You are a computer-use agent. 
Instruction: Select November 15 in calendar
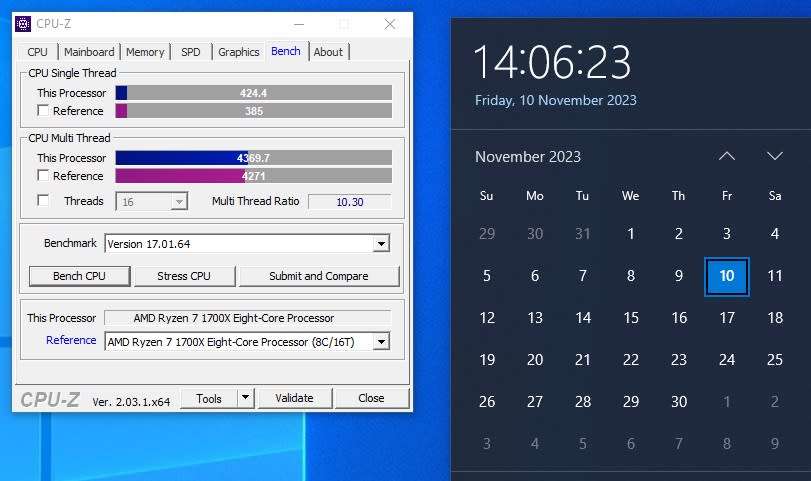pos(630,318)
